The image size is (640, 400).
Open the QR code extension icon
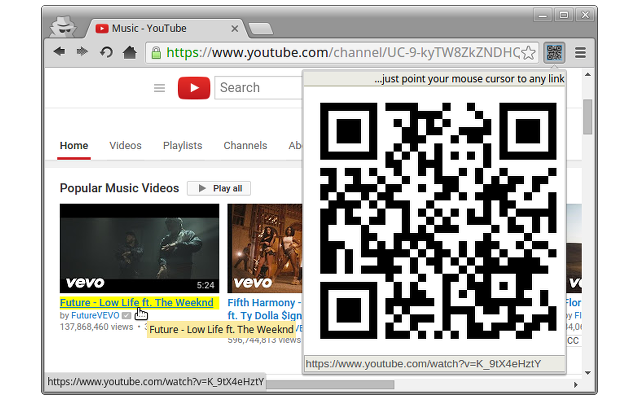pyautogui.click(x=554, y=53)
